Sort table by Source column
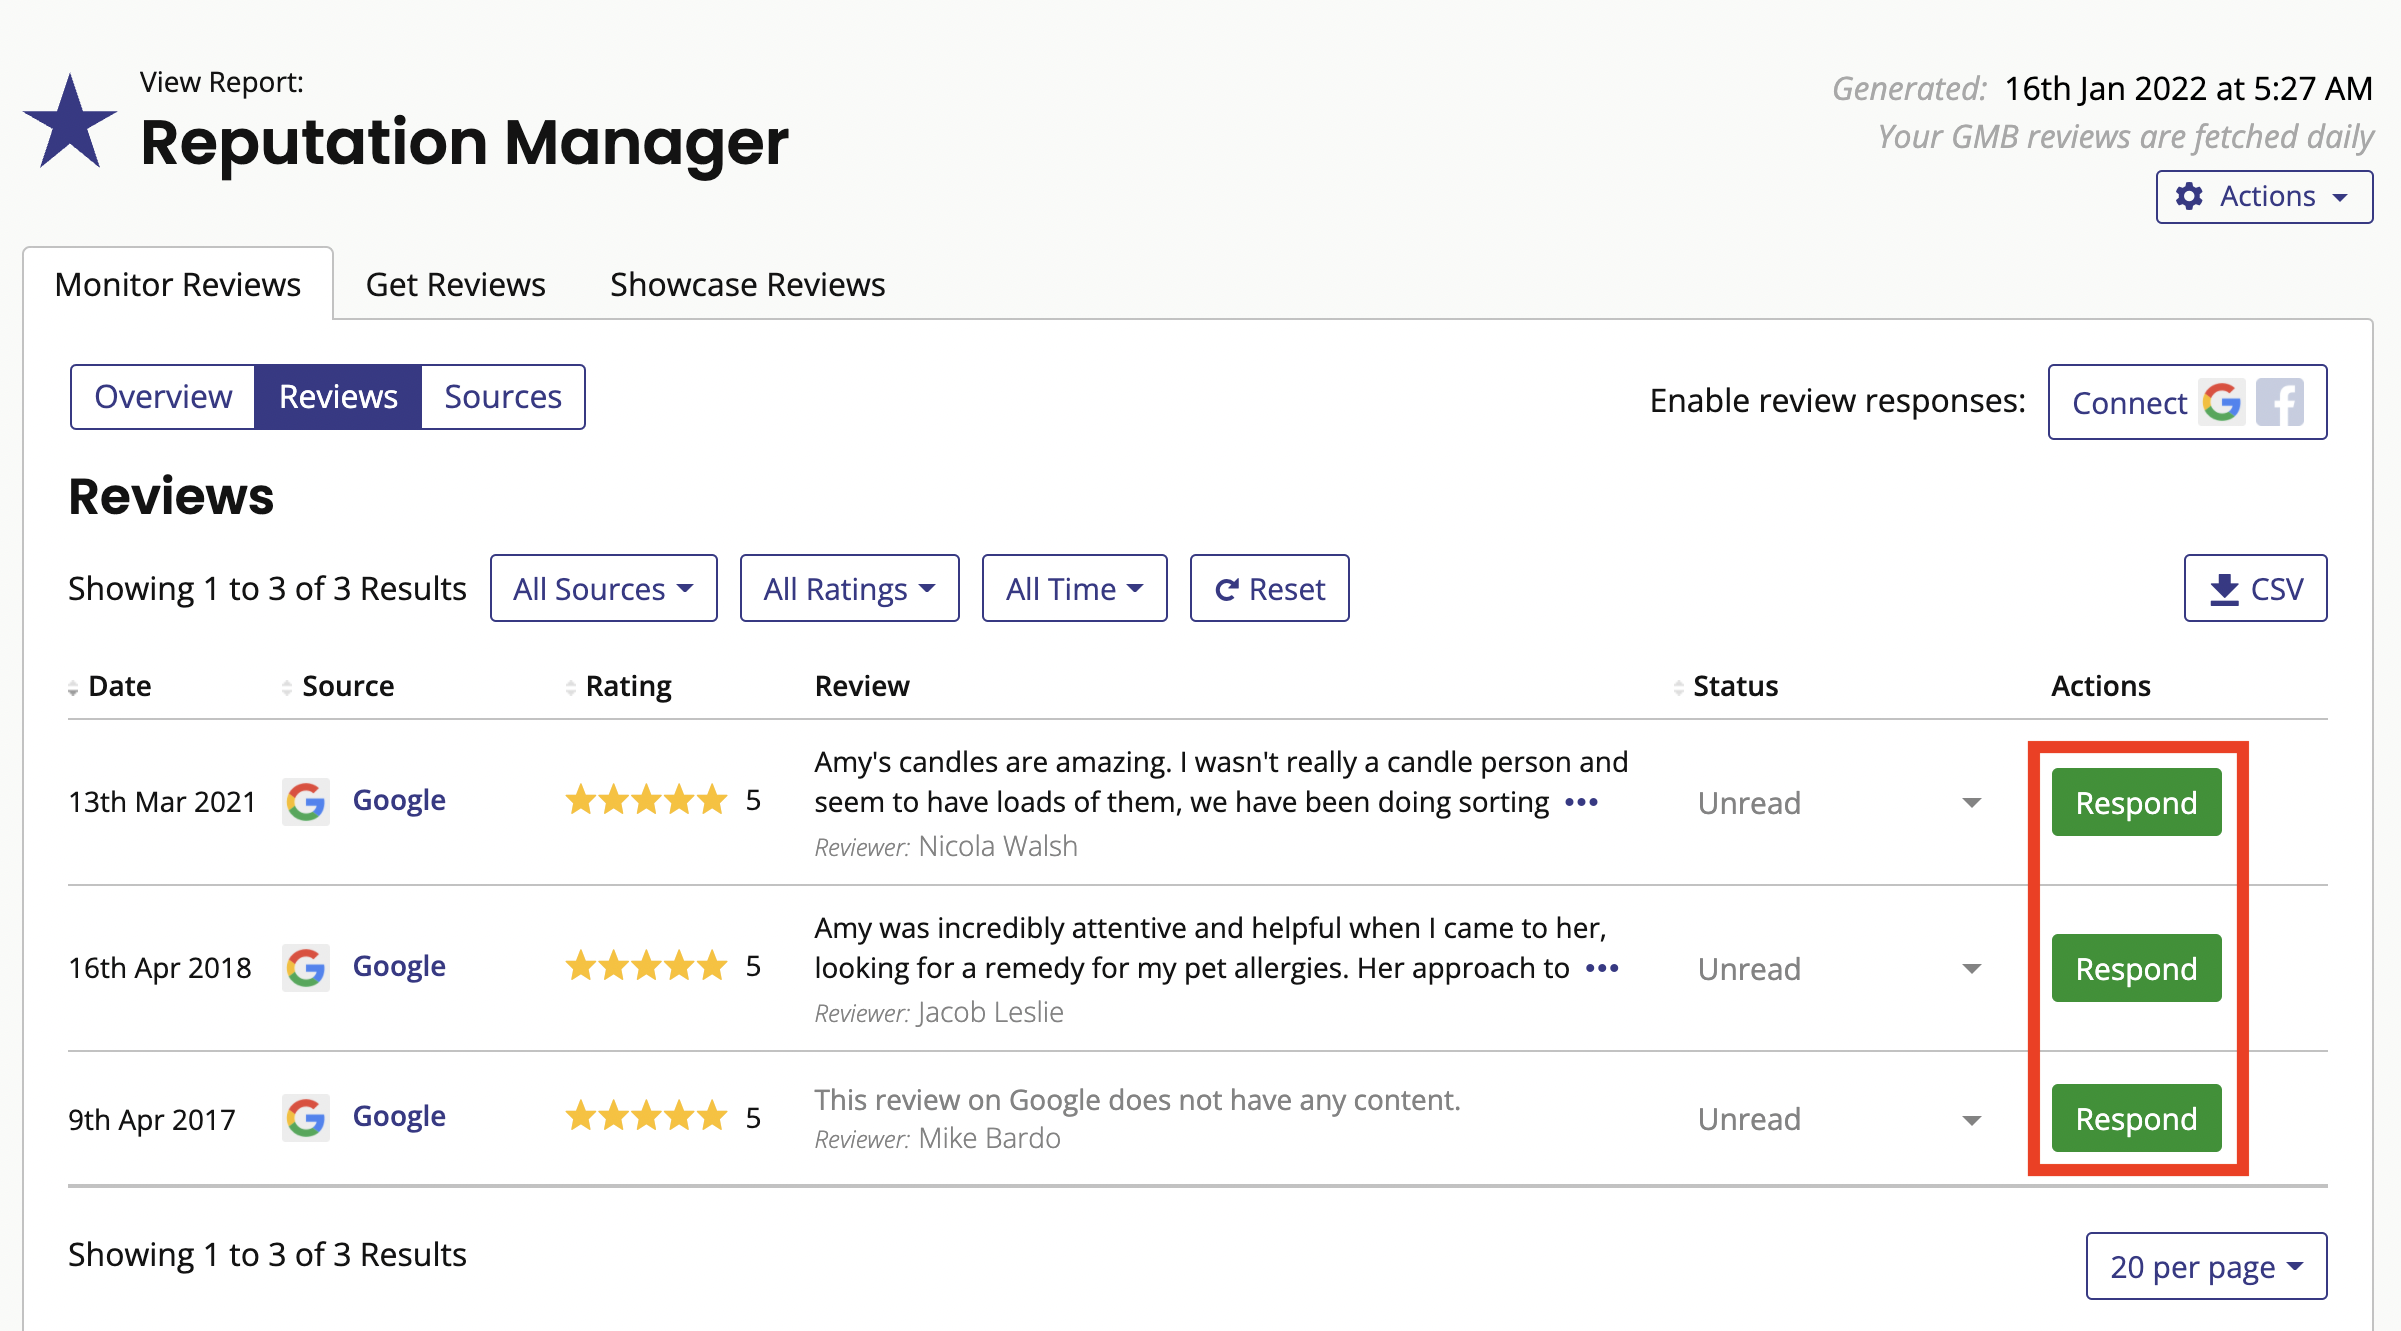 338,686
